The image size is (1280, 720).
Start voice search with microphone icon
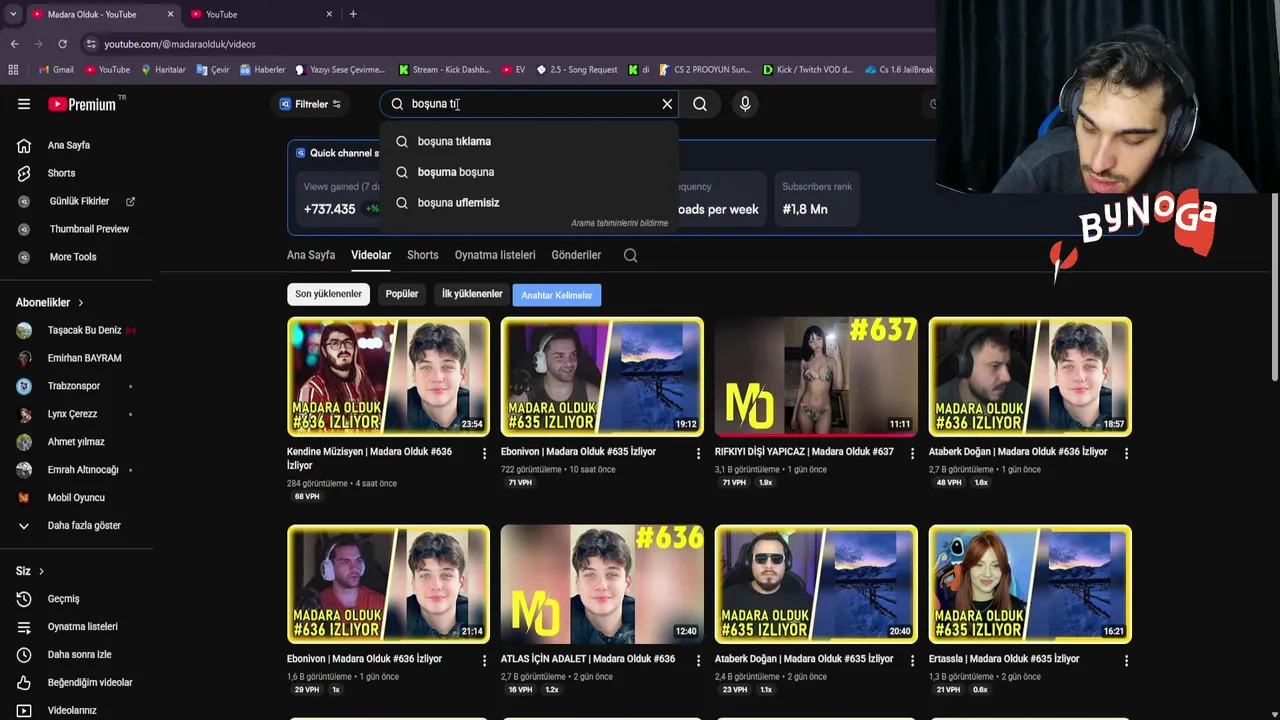pos(745,104)
